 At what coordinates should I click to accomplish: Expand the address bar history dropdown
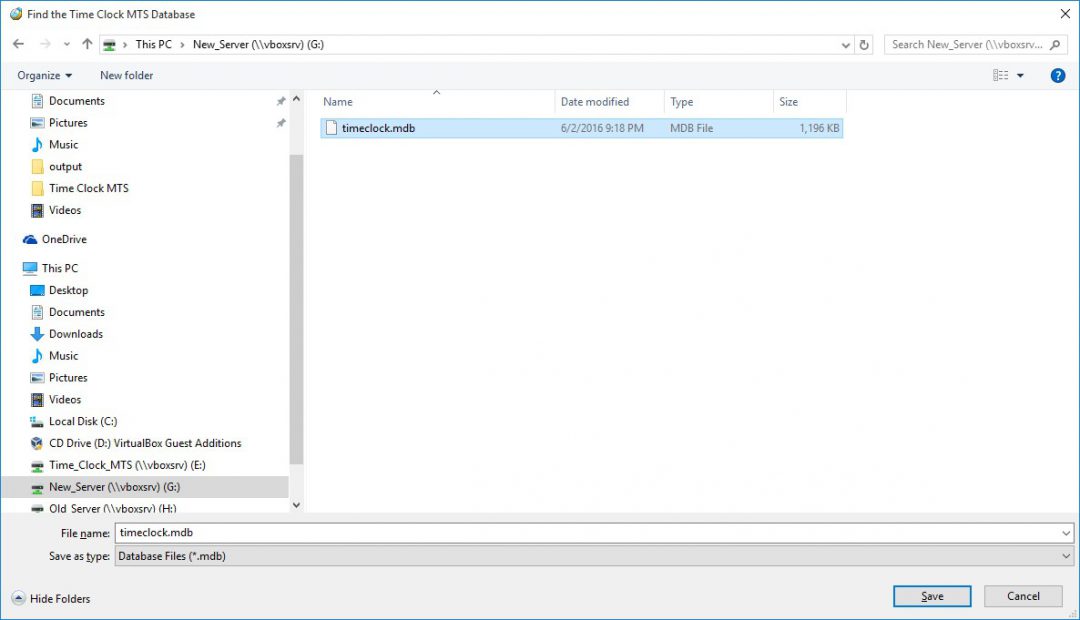(x=845, y=44)
